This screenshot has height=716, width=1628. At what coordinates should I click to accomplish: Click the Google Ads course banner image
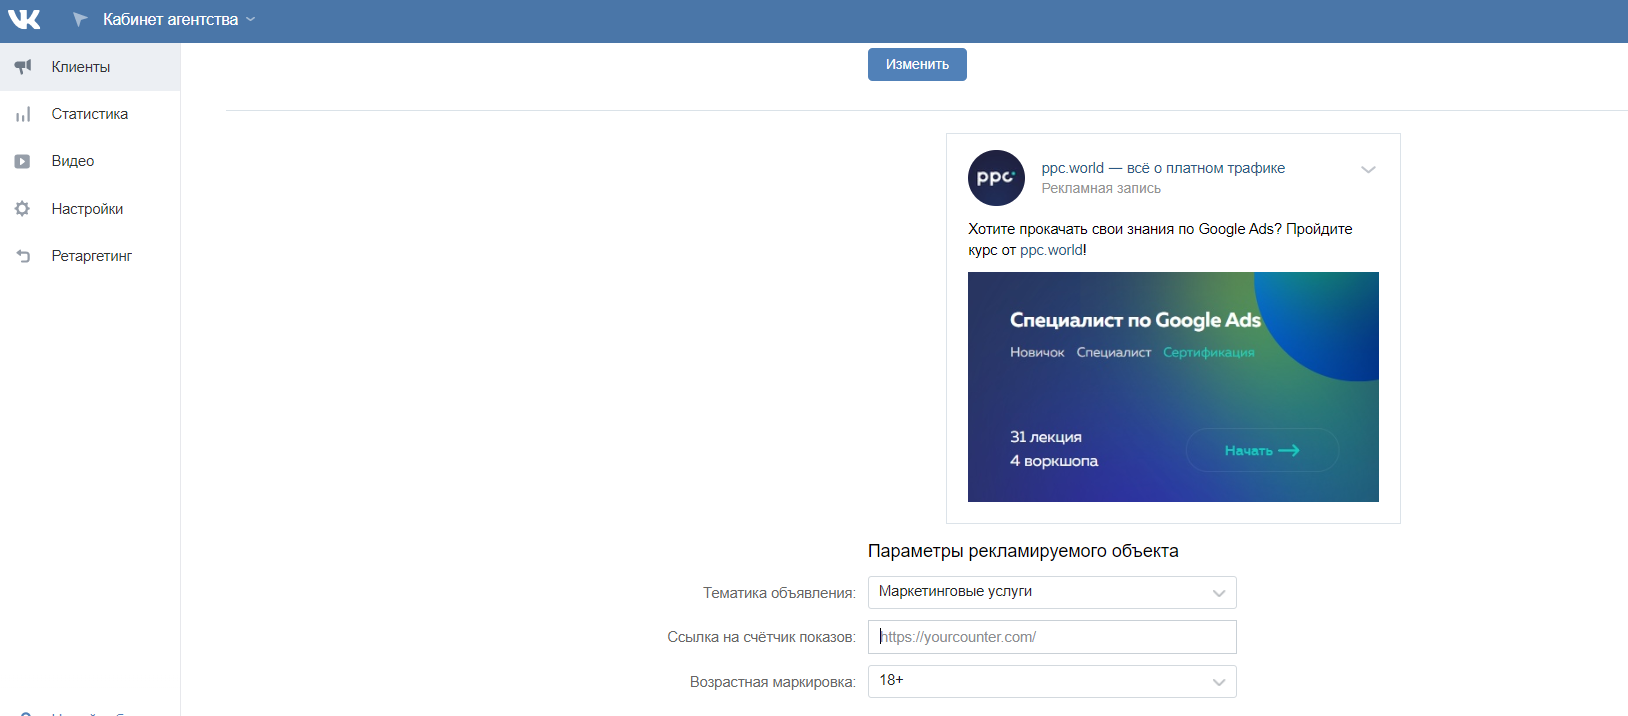click(x=1173, y=387)
